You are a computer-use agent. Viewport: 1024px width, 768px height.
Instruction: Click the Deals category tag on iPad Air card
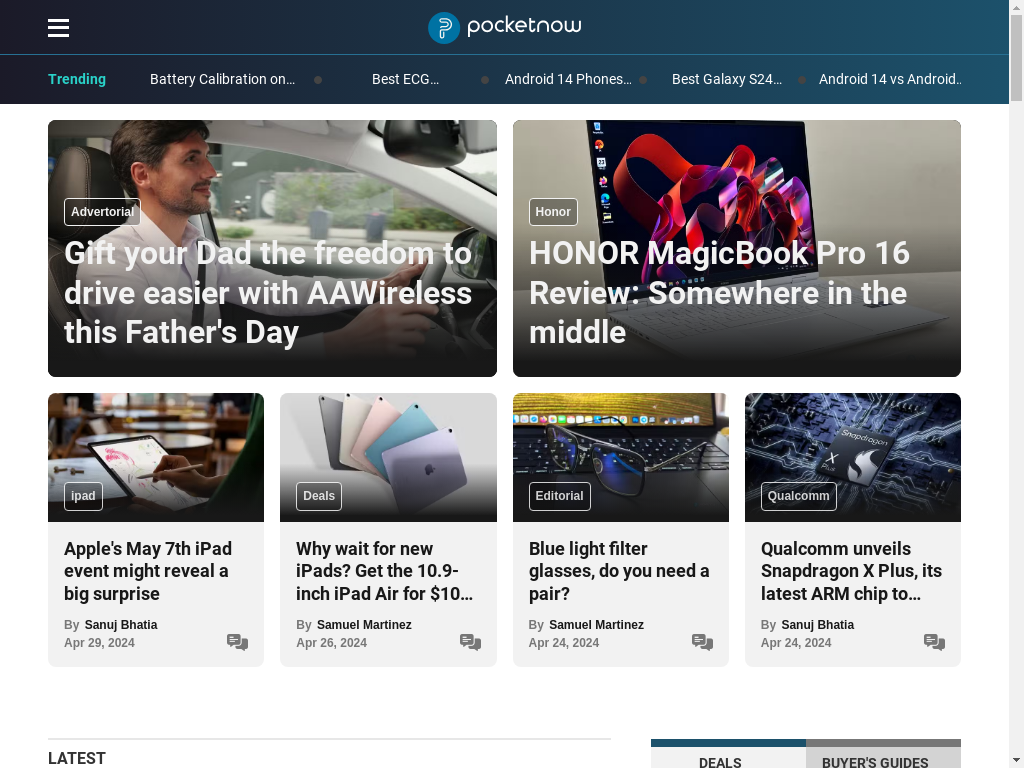[319, 496]
